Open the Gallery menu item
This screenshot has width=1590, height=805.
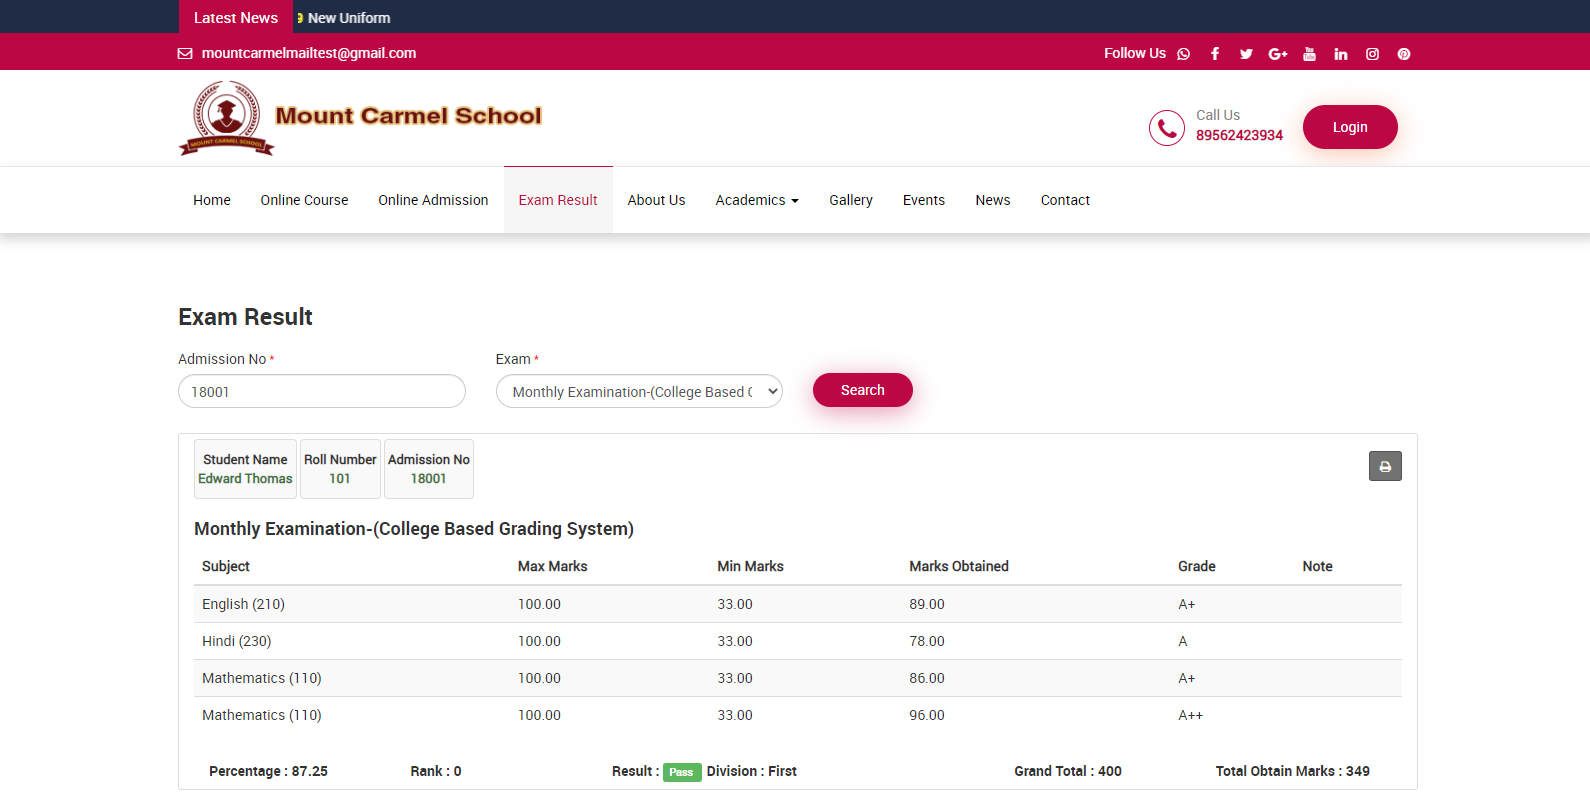click(x=851, y=200)
